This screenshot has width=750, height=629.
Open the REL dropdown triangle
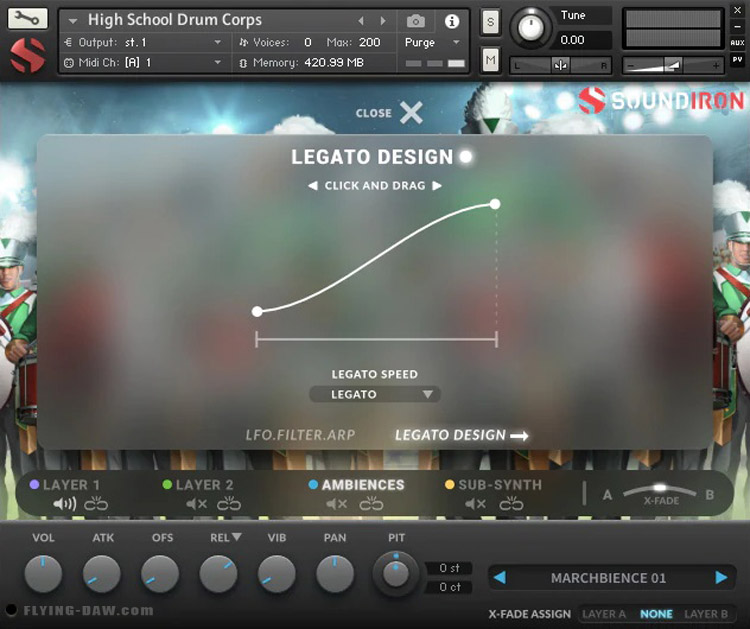coord(237,537)
